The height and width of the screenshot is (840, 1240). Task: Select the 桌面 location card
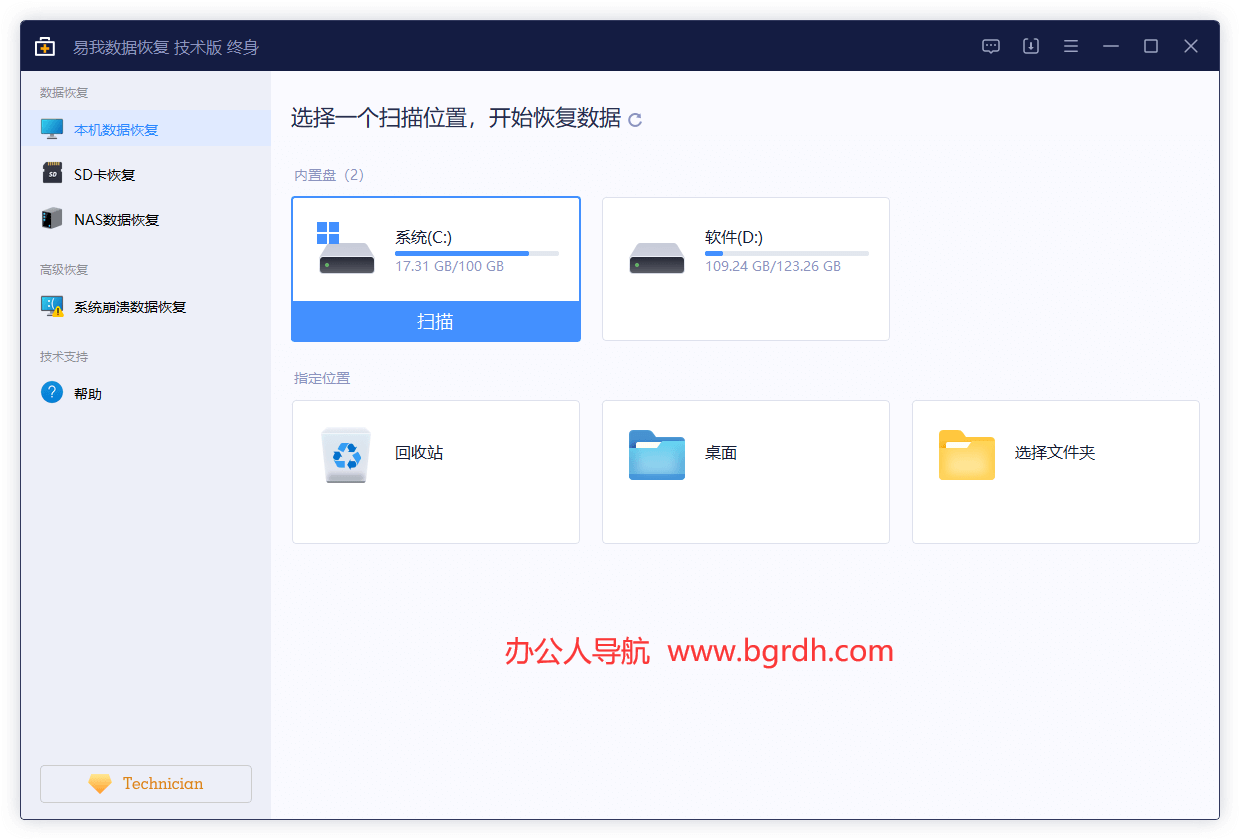pos(746,472)
